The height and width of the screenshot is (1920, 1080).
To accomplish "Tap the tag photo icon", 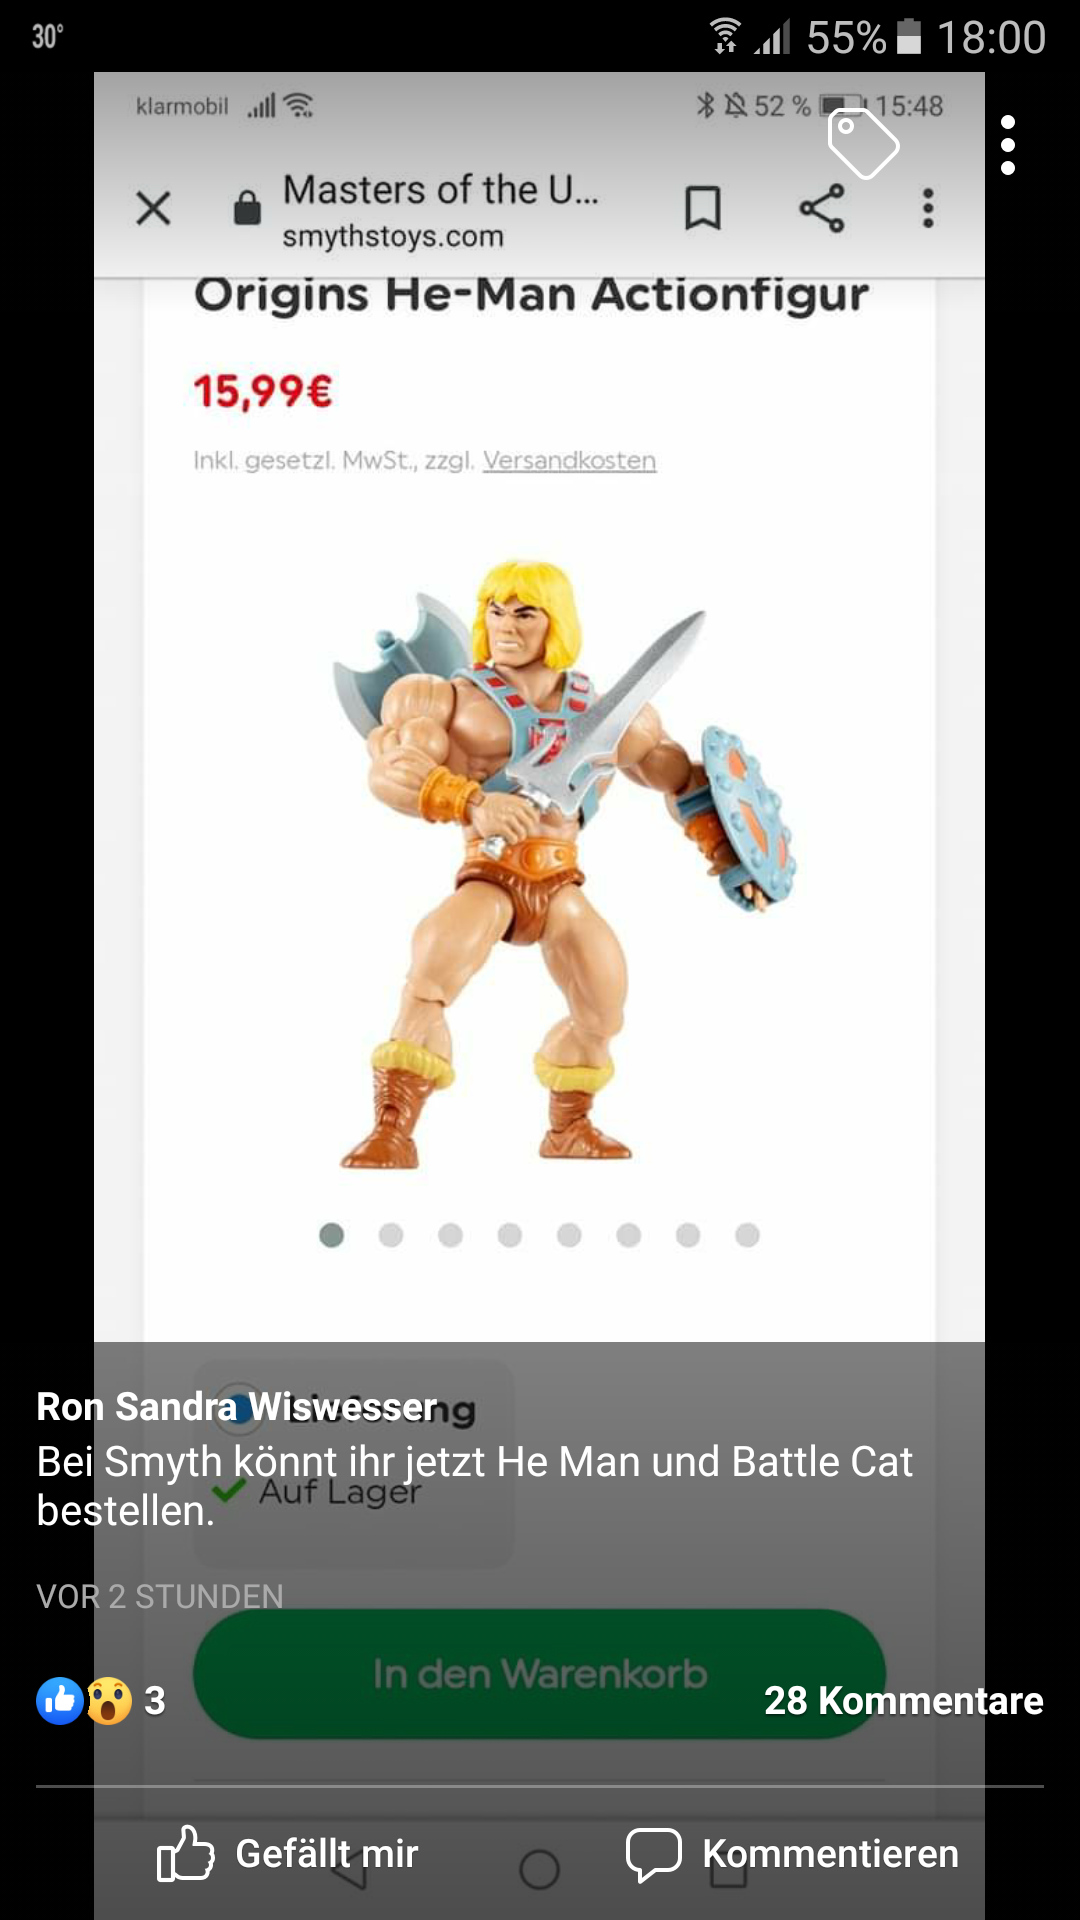I will (863, 144).
